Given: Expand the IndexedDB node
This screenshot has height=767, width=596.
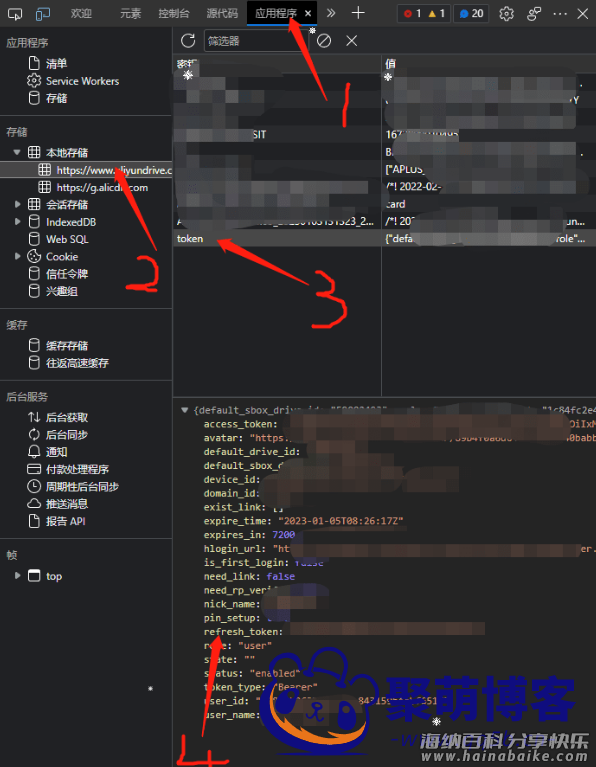Looking at the screenshot, I should point(17,222).
